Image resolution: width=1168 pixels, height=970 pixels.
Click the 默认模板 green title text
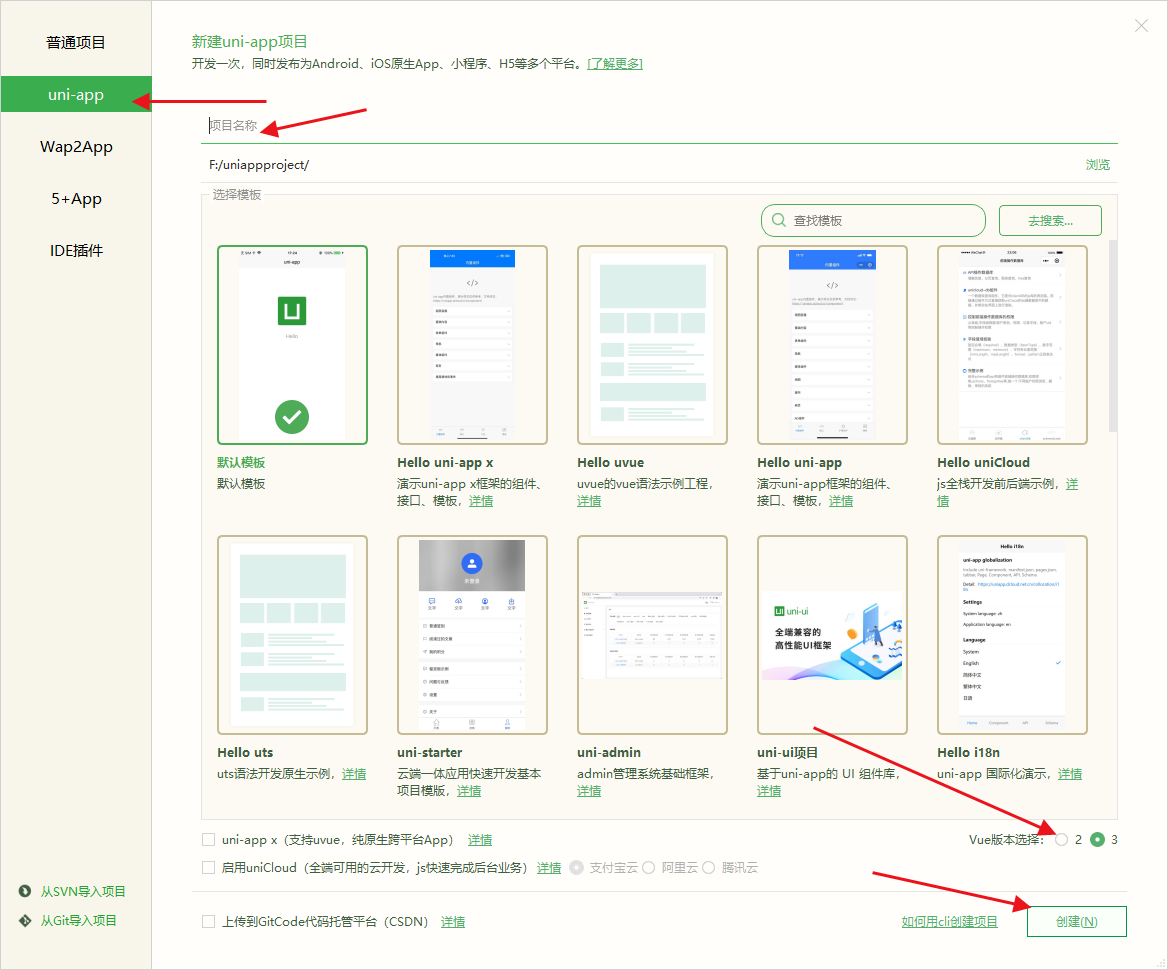[241, 463]
